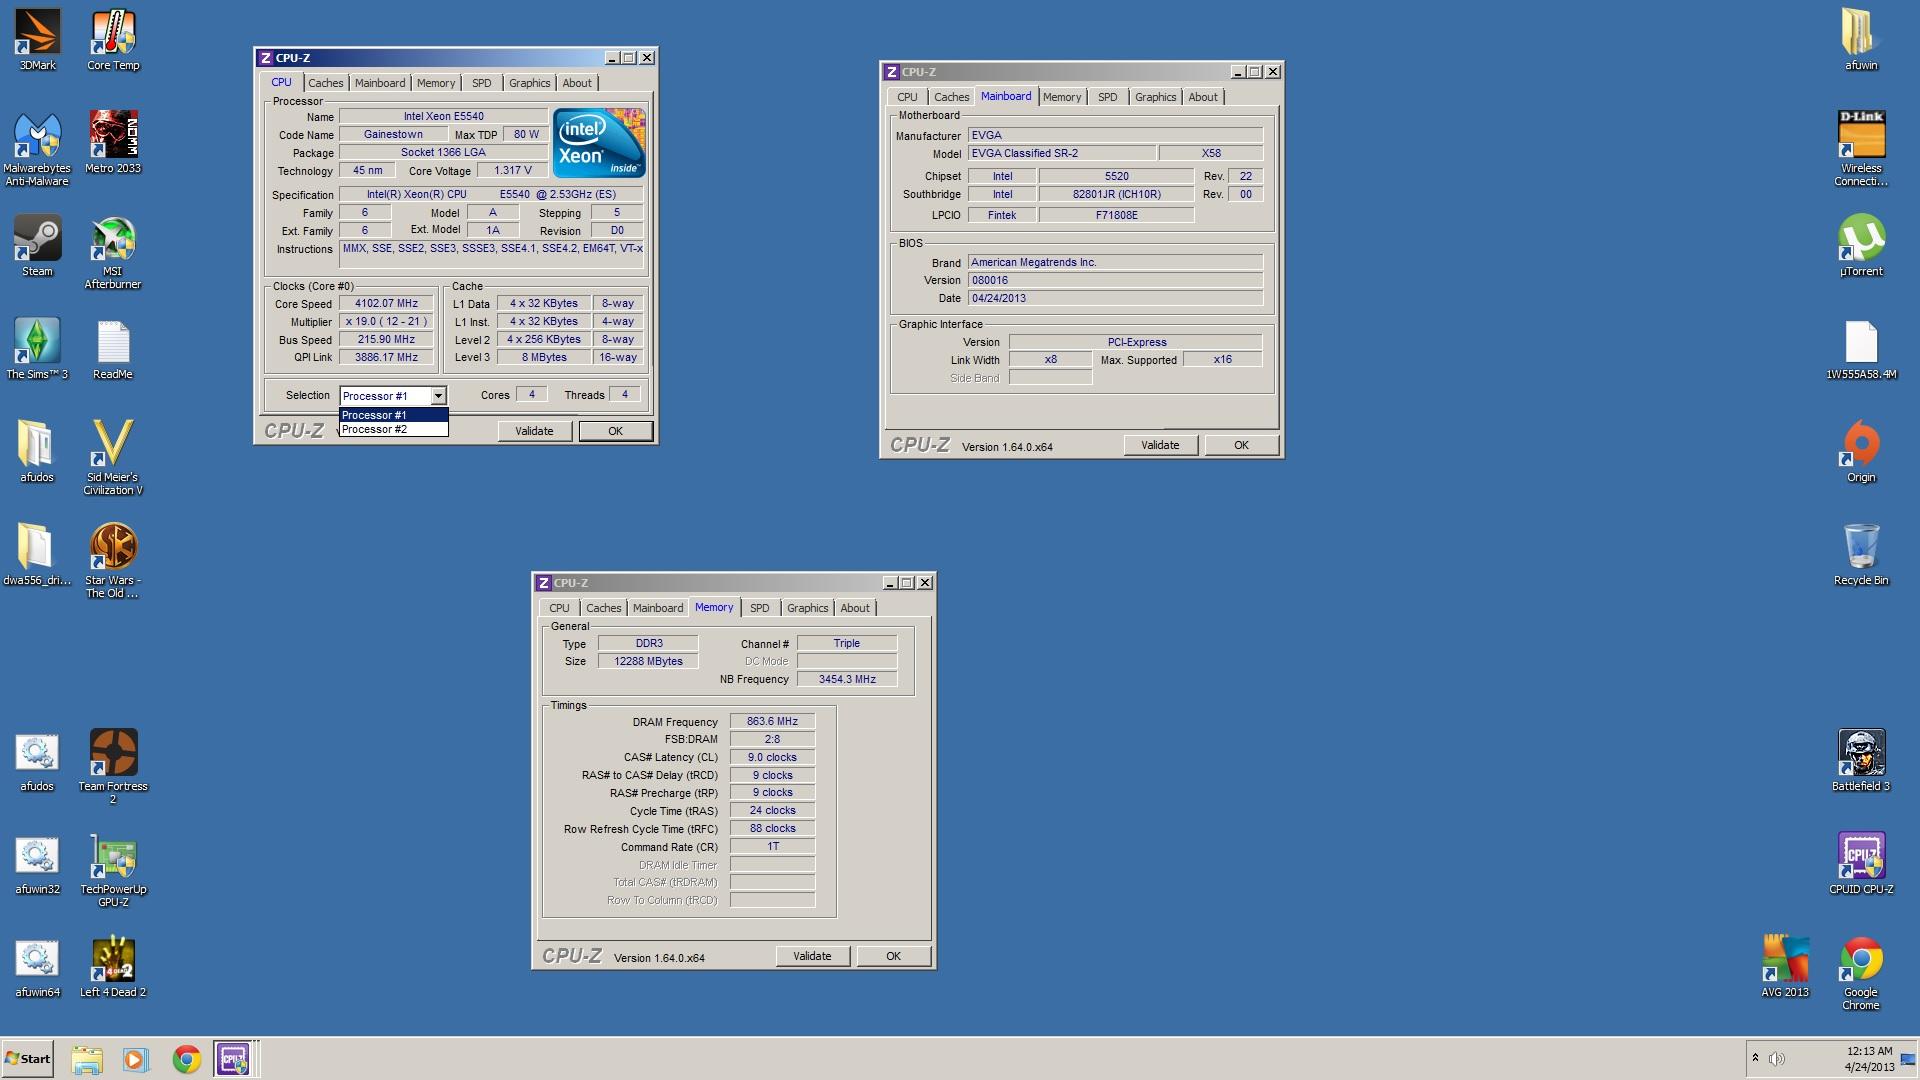Open Chrome from the taskbar
This screenshot has width=1920, height=1080.
[186, 1059]
